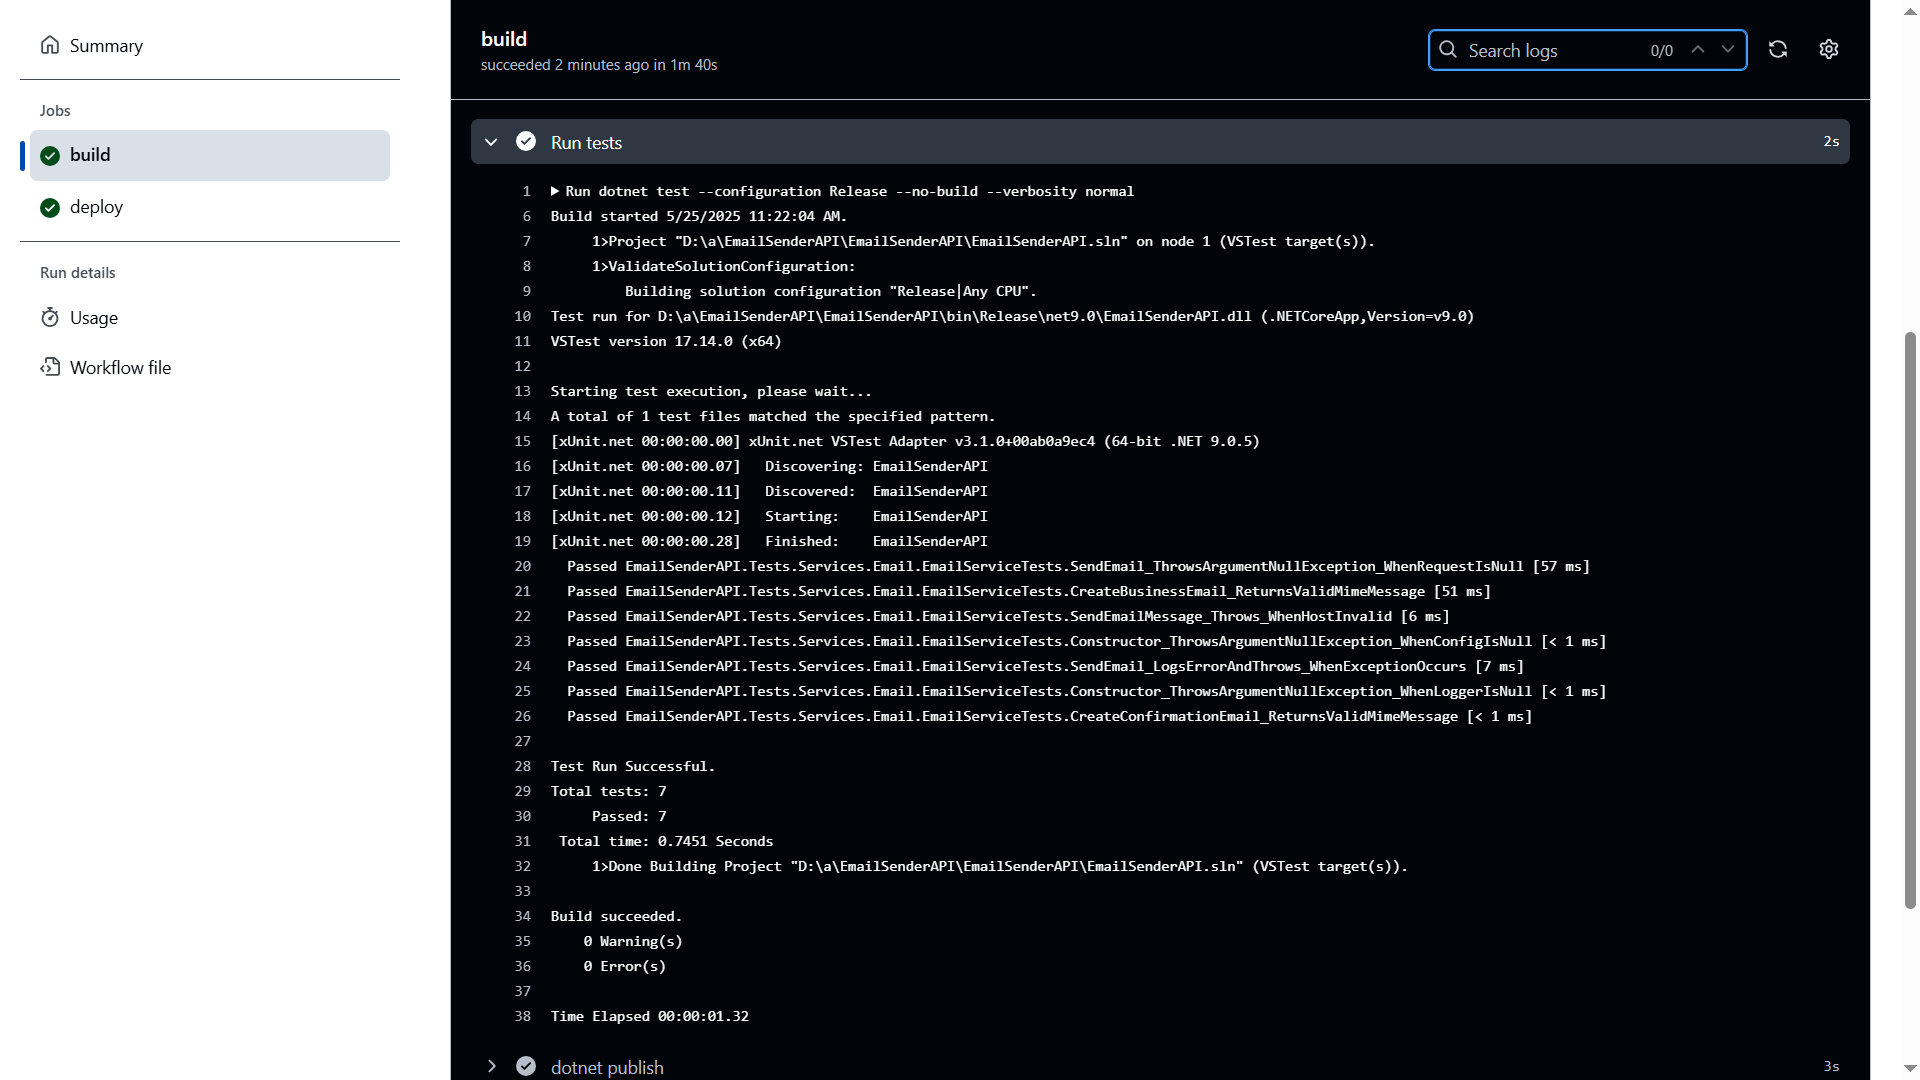Click 'Total time: 0.7451 Seconds' line

666,841
